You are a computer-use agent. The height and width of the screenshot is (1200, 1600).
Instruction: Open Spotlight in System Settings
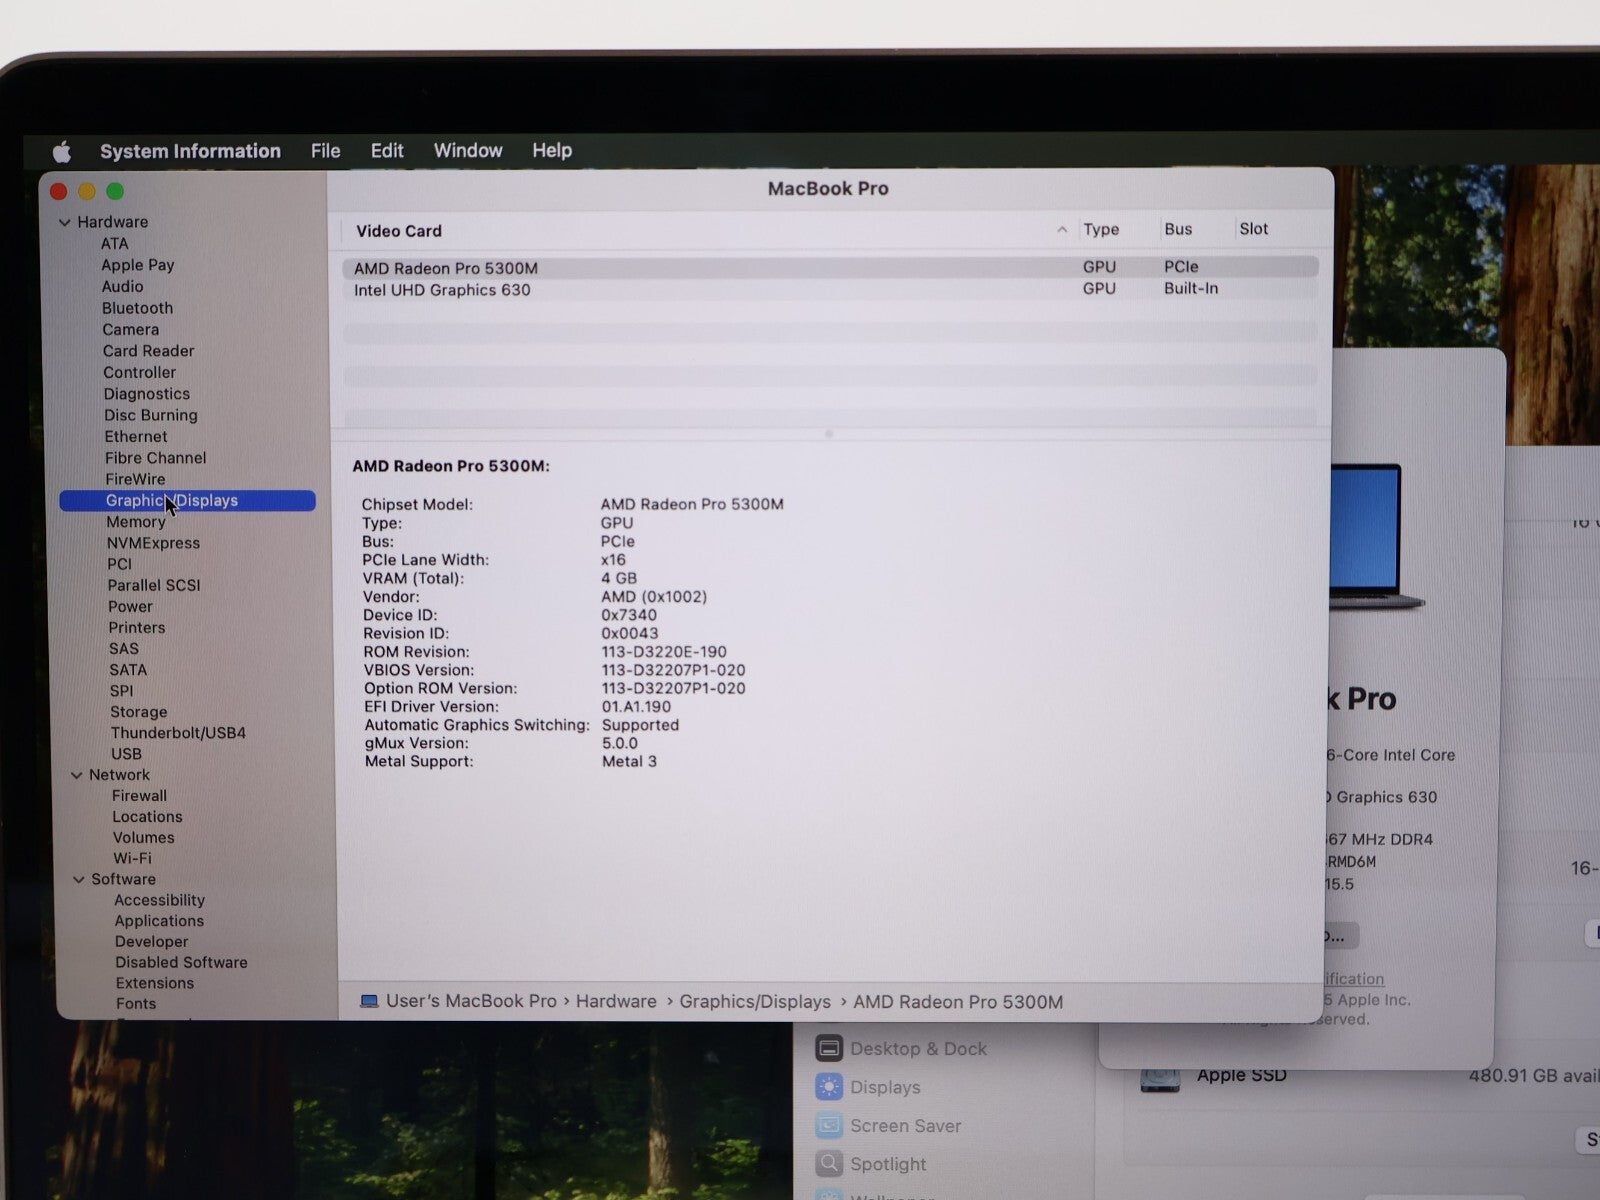click(x=871, y=1164)
